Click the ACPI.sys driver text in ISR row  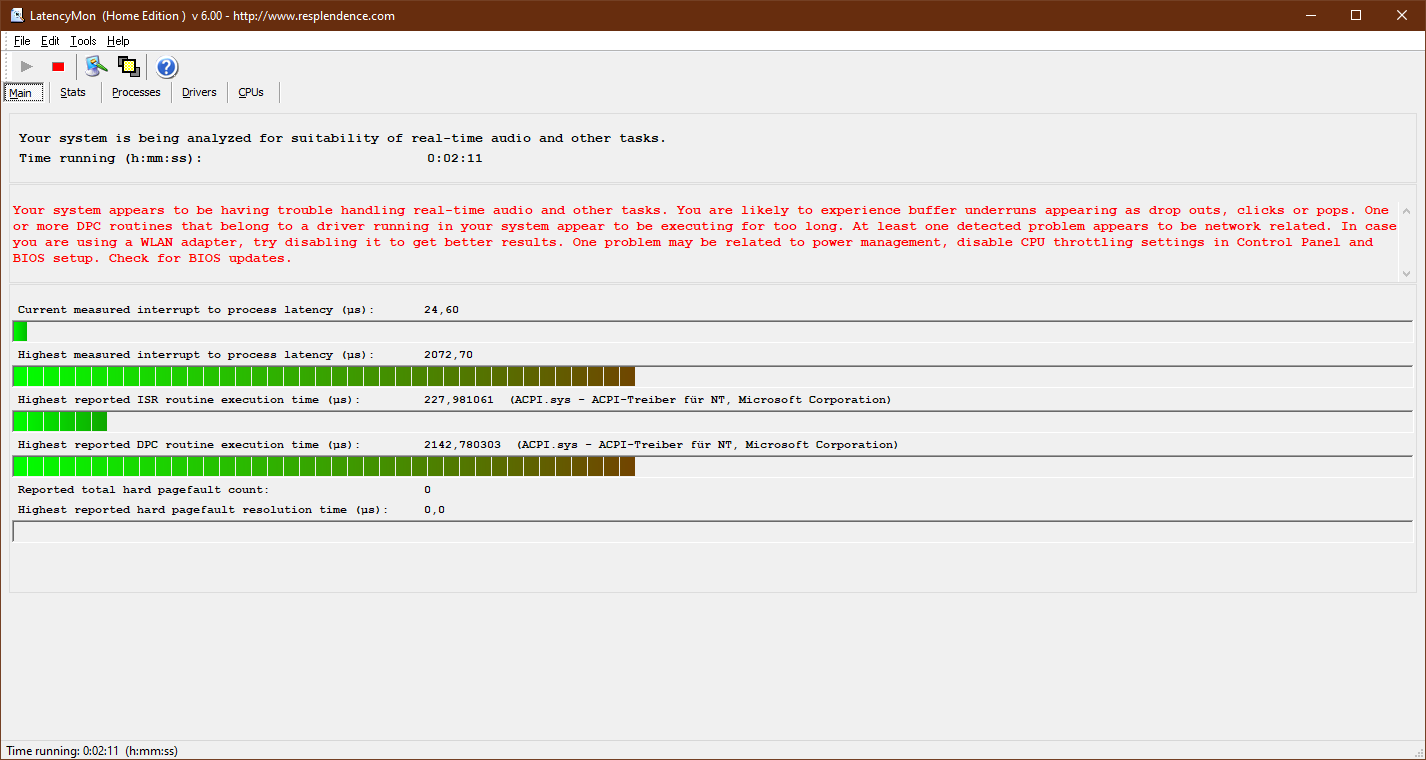(700, 400)
